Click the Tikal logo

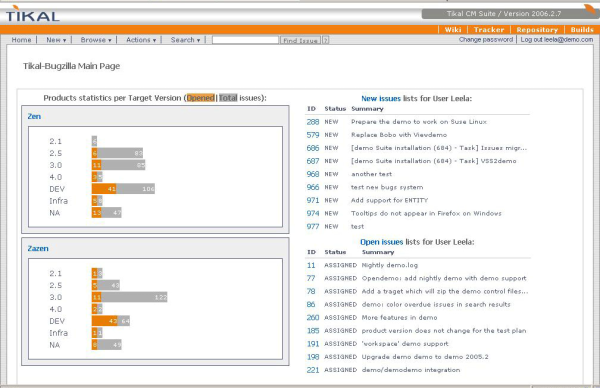pos(33,14)
